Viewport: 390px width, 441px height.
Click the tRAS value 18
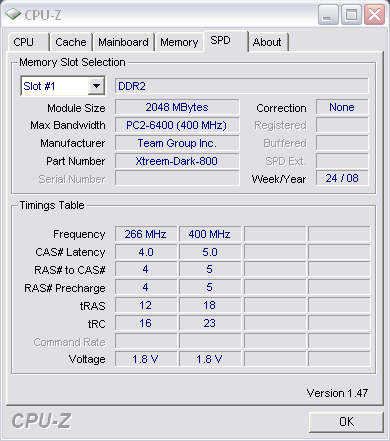pos(210,305)
